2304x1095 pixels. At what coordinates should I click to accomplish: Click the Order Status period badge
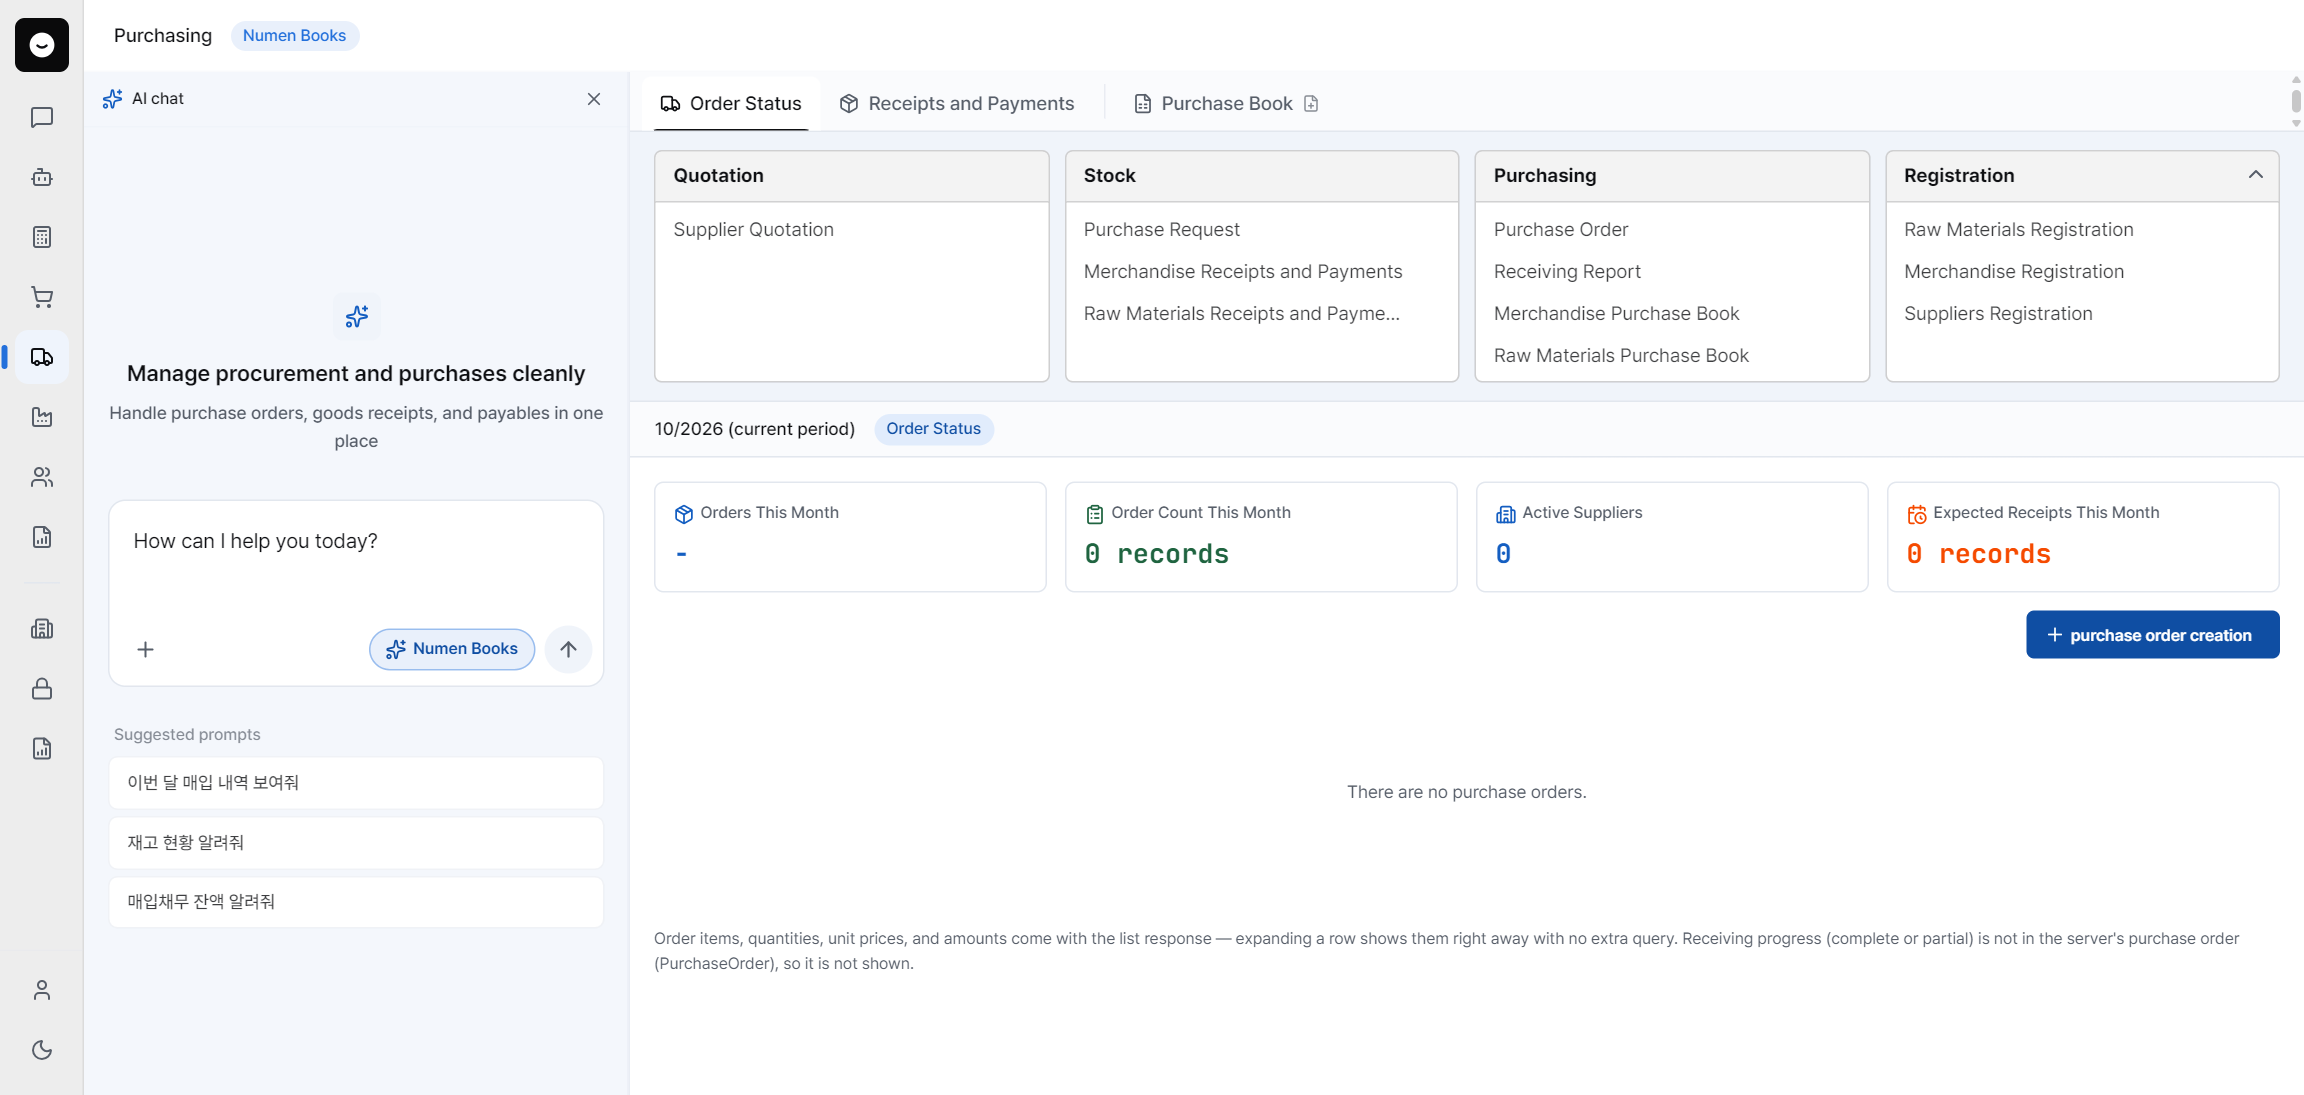pyautogui.click(x=933, y=429)
